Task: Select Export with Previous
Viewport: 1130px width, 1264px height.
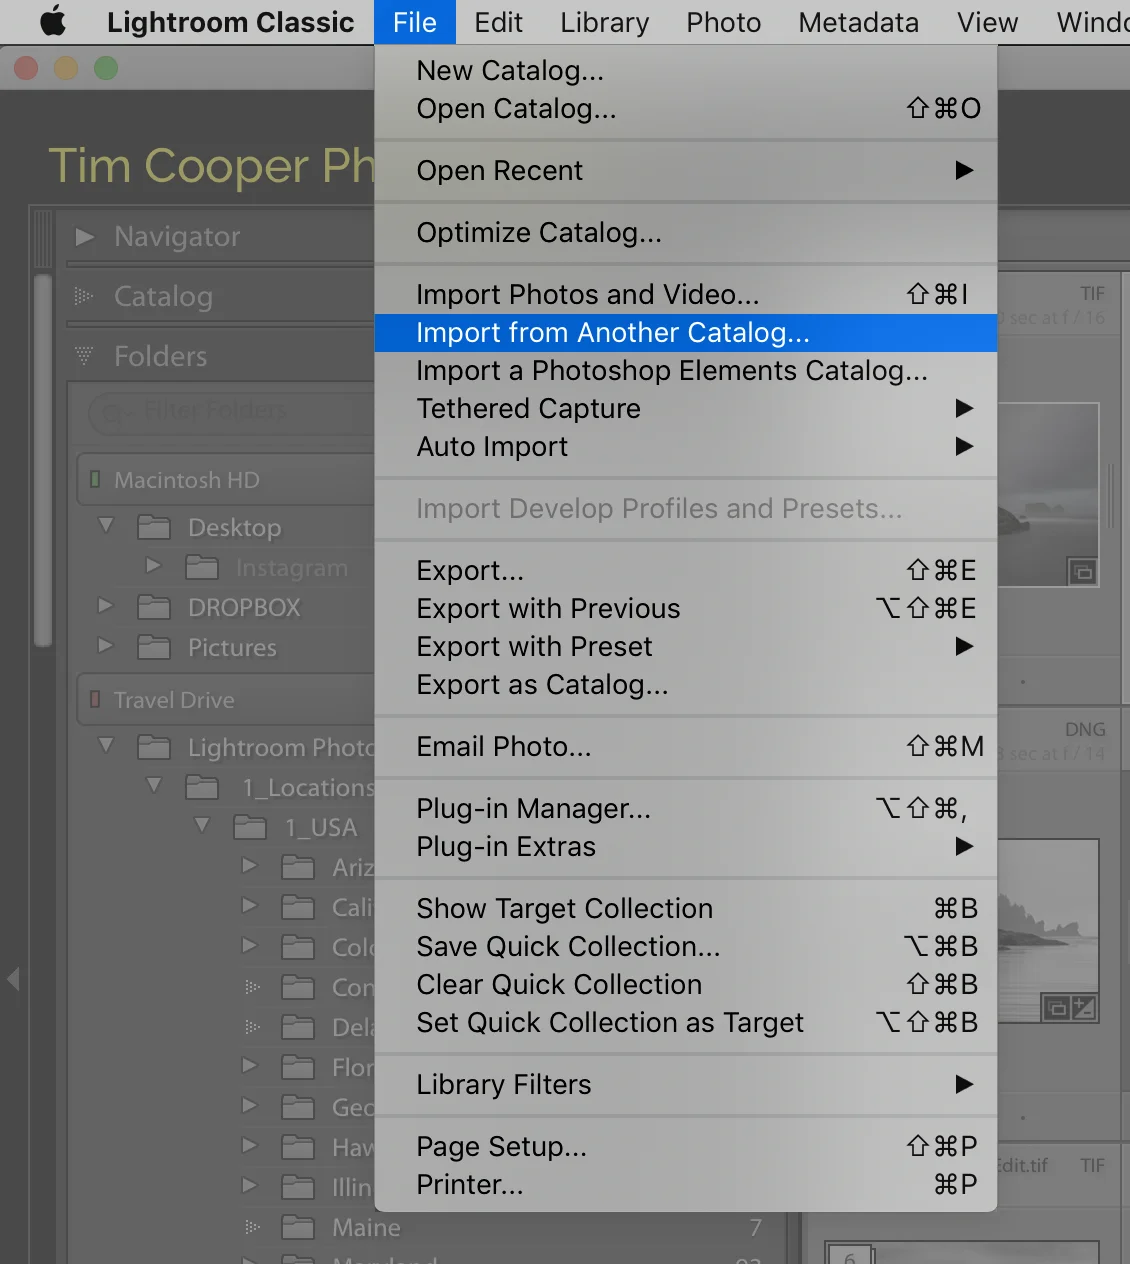Action: 686,609
